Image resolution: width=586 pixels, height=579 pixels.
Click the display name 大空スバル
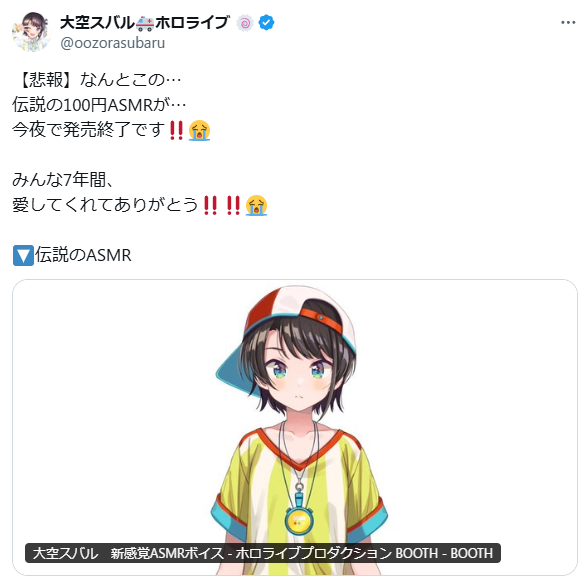(97, 23)
